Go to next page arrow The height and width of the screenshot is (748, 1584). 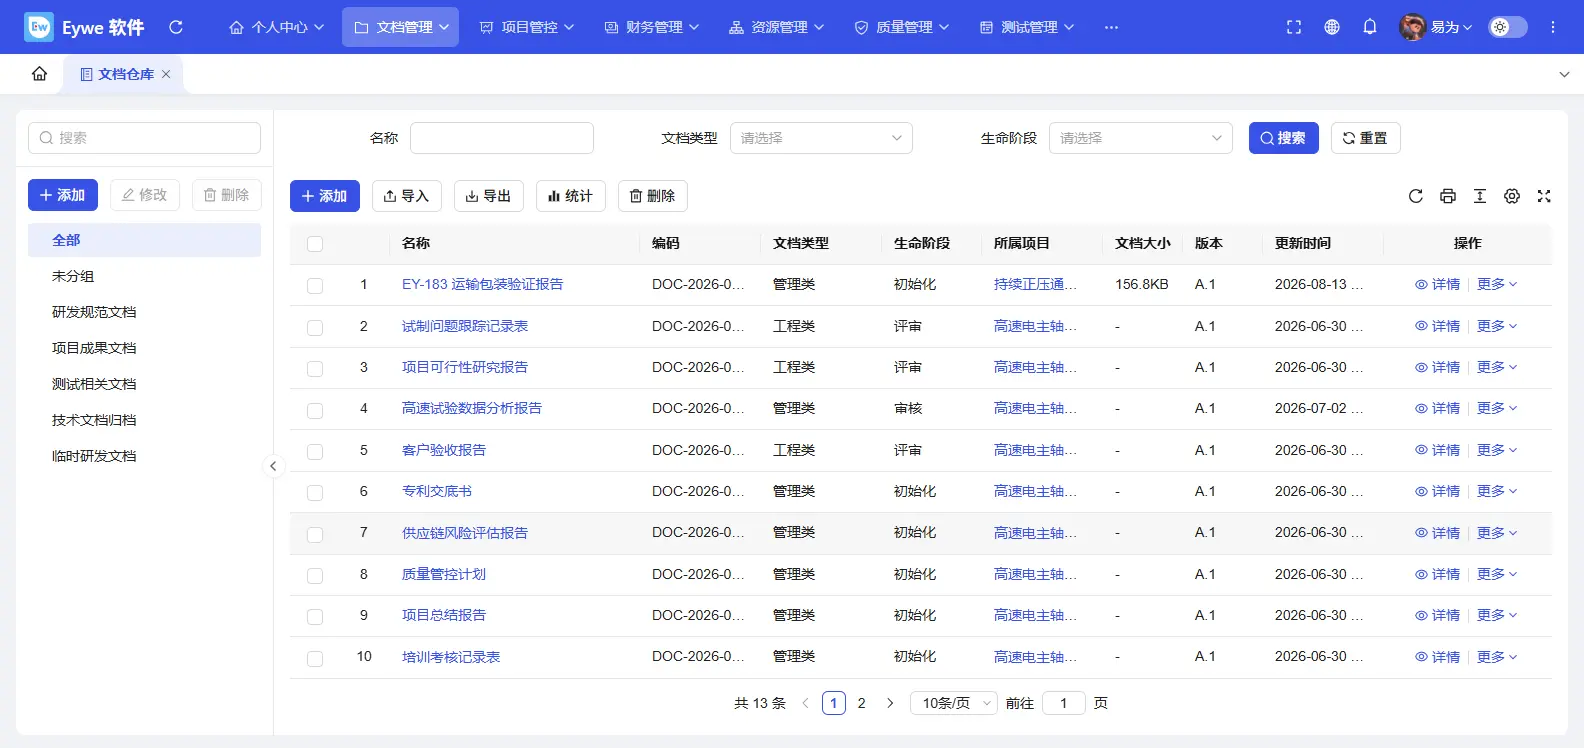click(x=890, y=703)
